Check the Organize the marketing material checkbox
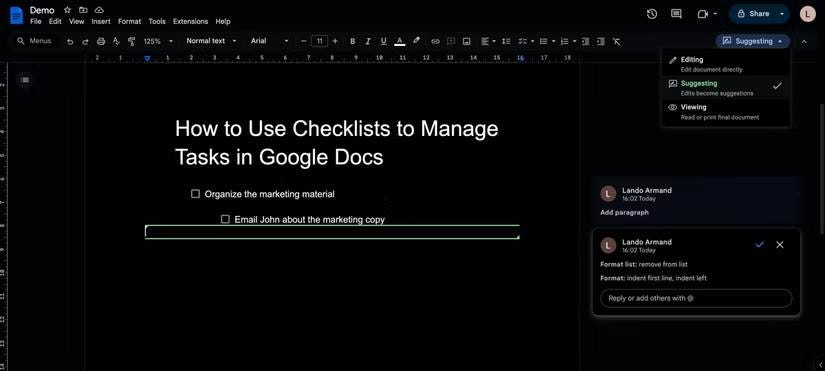825x371 pixels. click(x=195, y=194)
